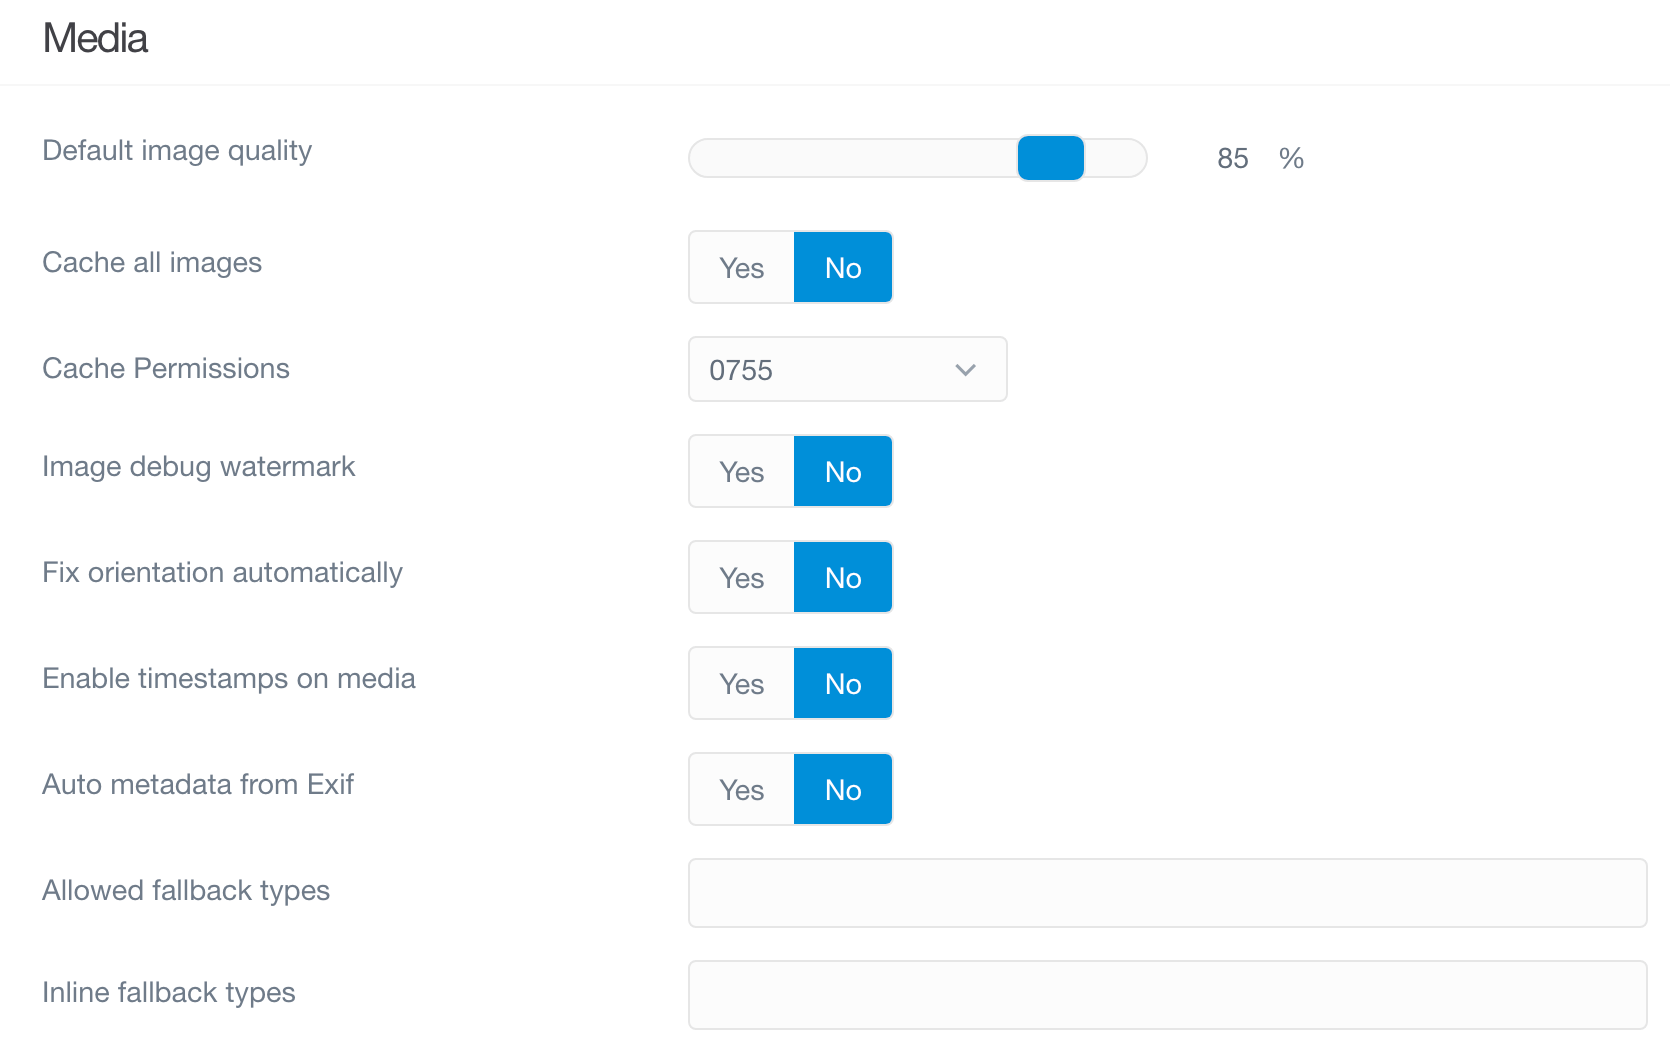Screen dimensions: 1670x1054
Task: Disable timestamps on media with No
Action: (x=843, y=683)
